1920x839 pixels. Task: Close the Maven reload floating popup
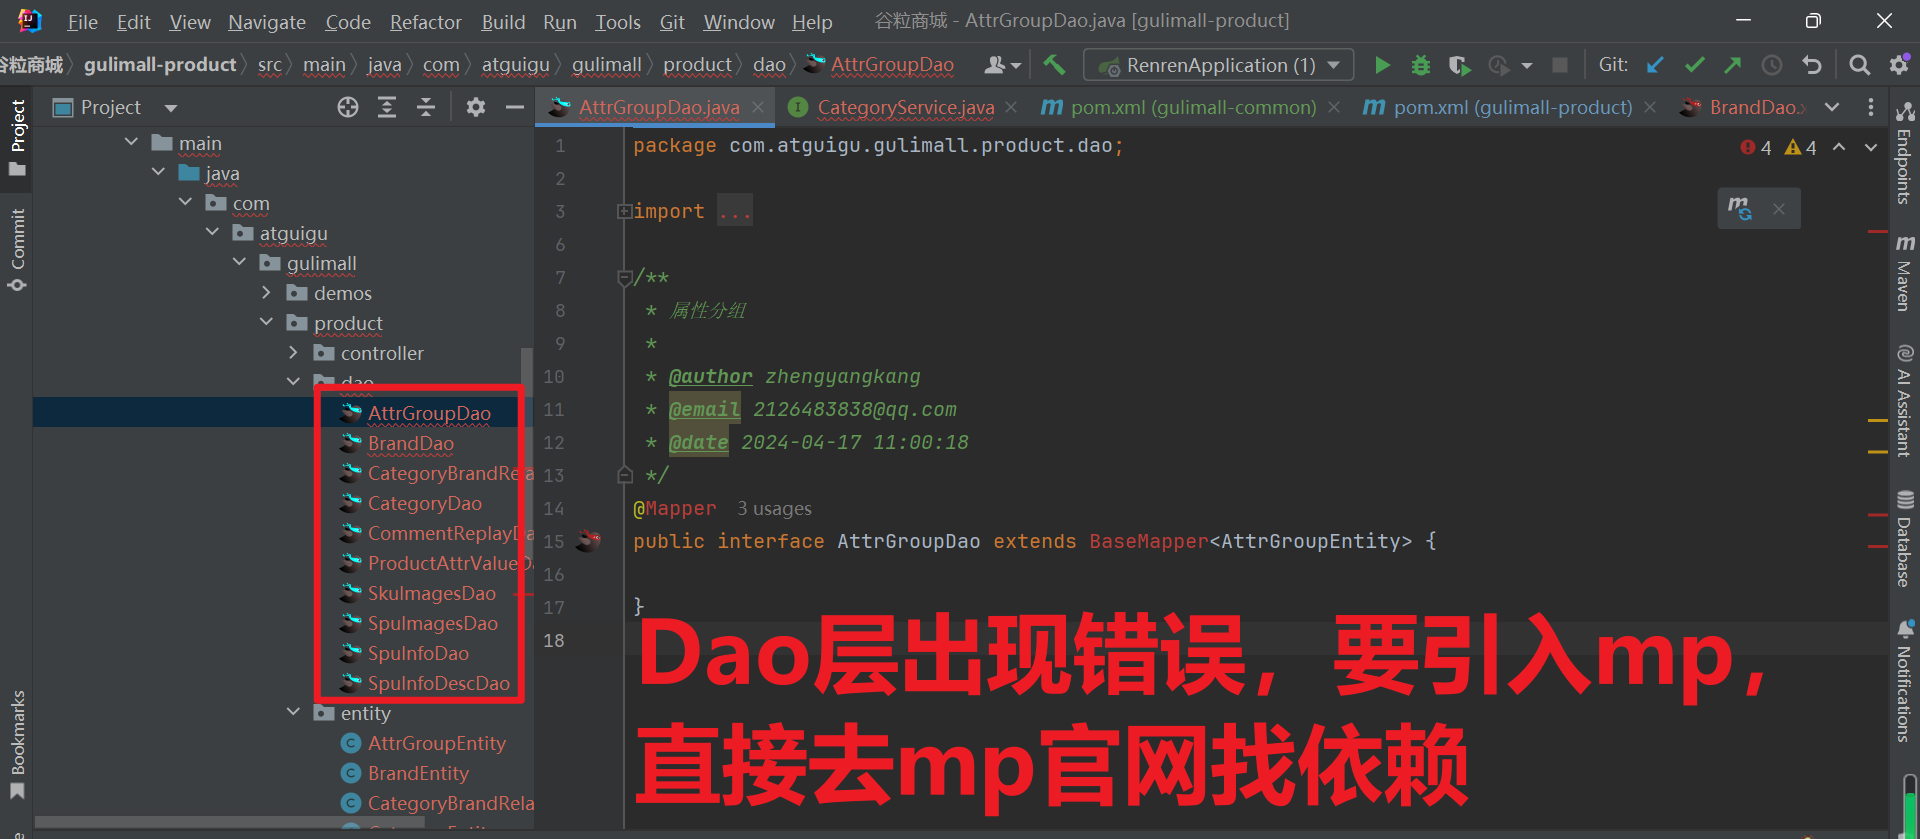tap(1779, 209)
